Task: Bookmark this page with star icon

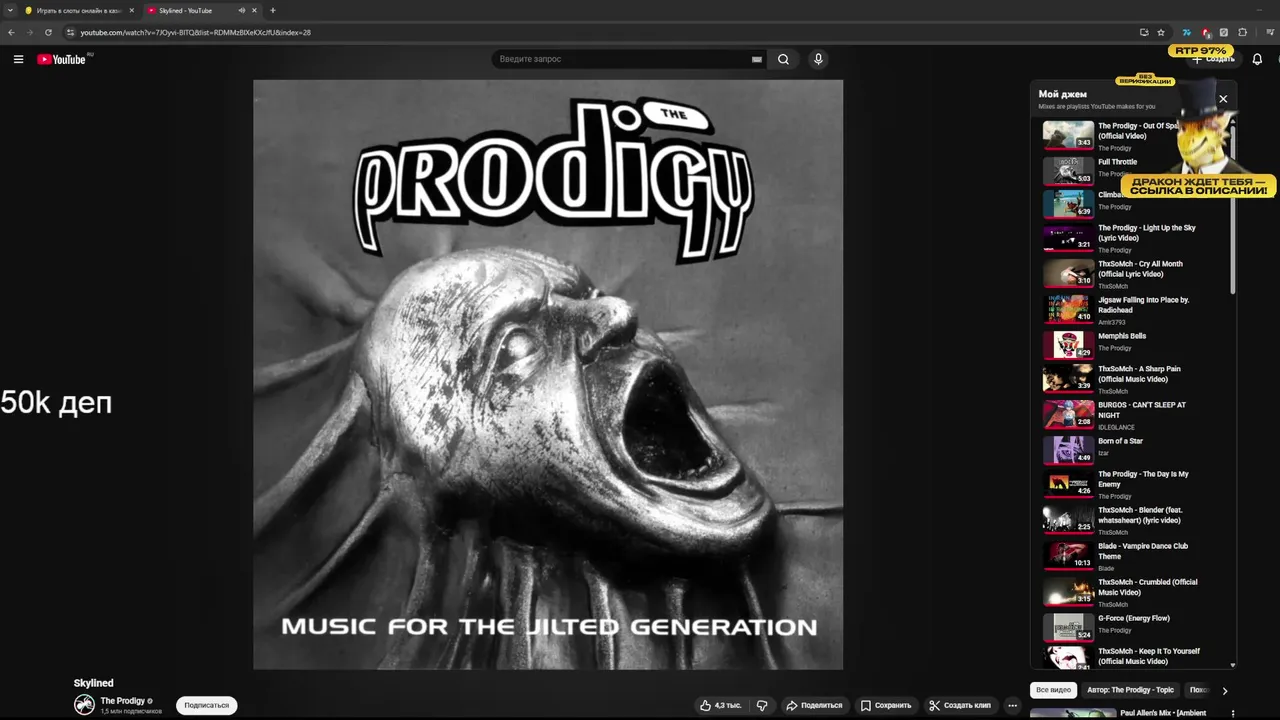Action: [x=1161, y=32]
